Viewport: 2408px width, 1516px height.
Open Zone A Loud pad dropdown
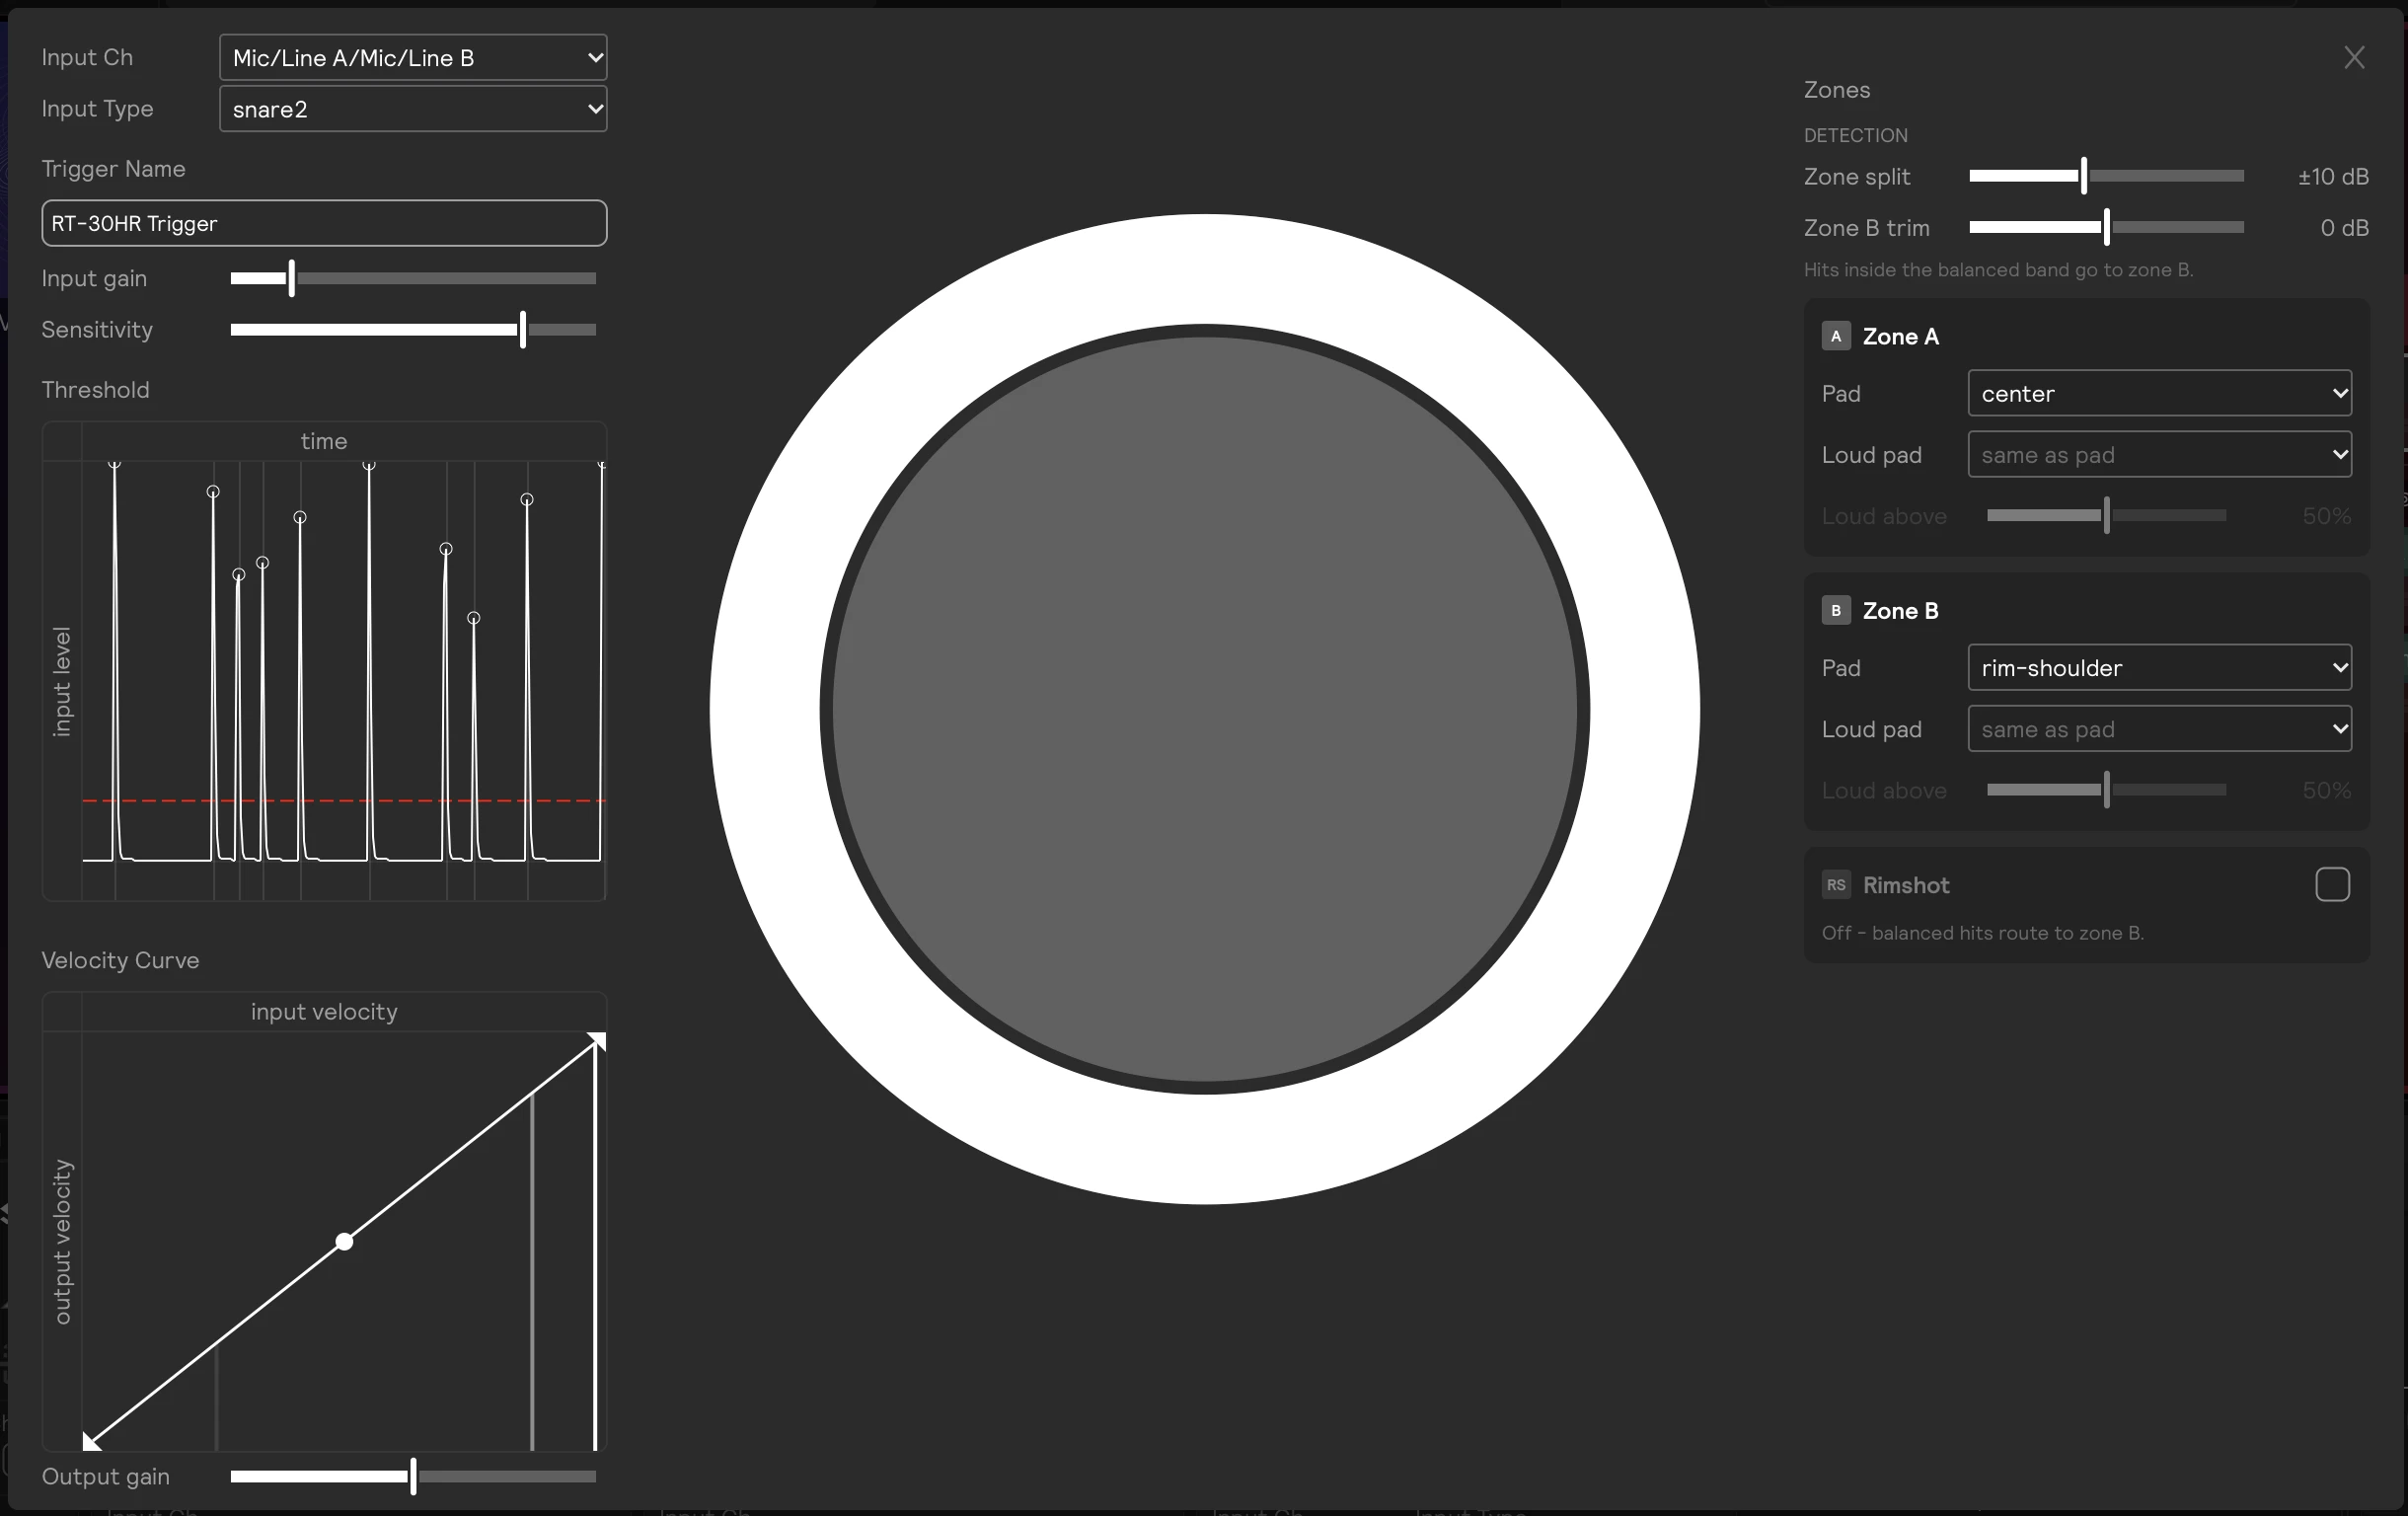coord(2159,455)
